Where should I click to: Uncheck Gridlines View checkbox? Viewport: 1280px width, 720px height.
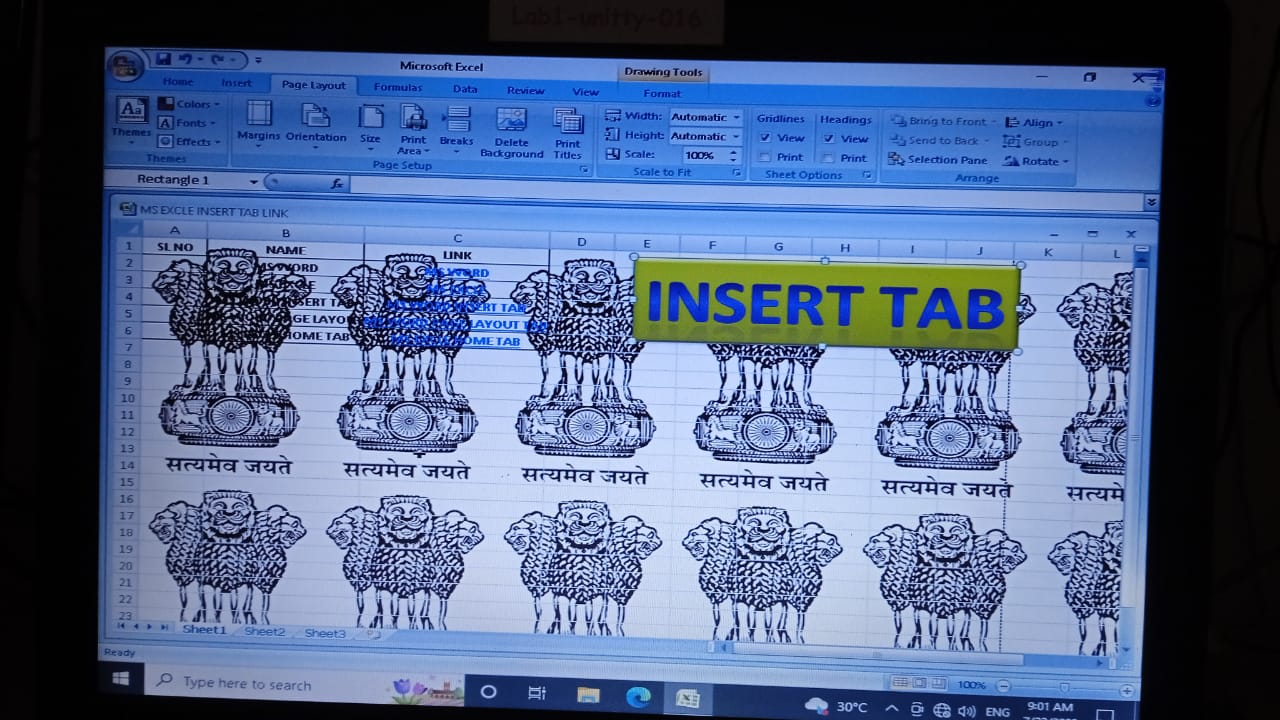(x=765, y=138)
